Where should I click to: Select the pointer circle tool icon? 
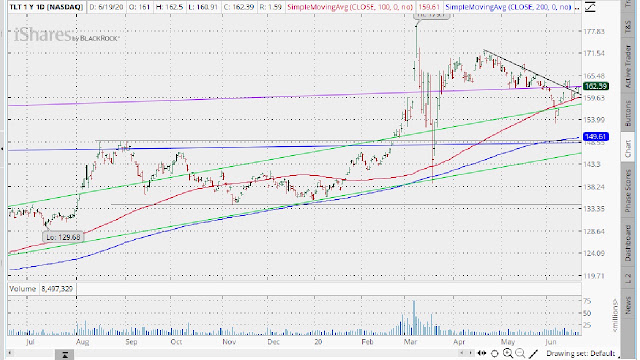tap(495, 353)
